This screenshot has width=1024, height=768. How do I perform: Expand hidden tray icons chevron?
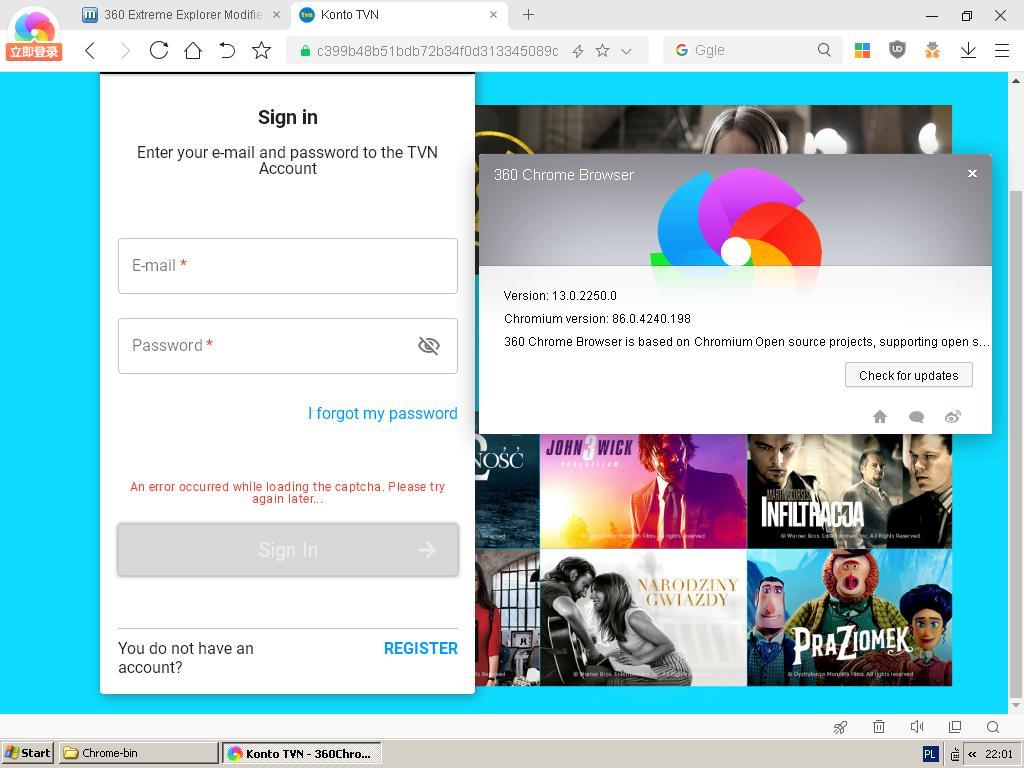coord(972,754)
